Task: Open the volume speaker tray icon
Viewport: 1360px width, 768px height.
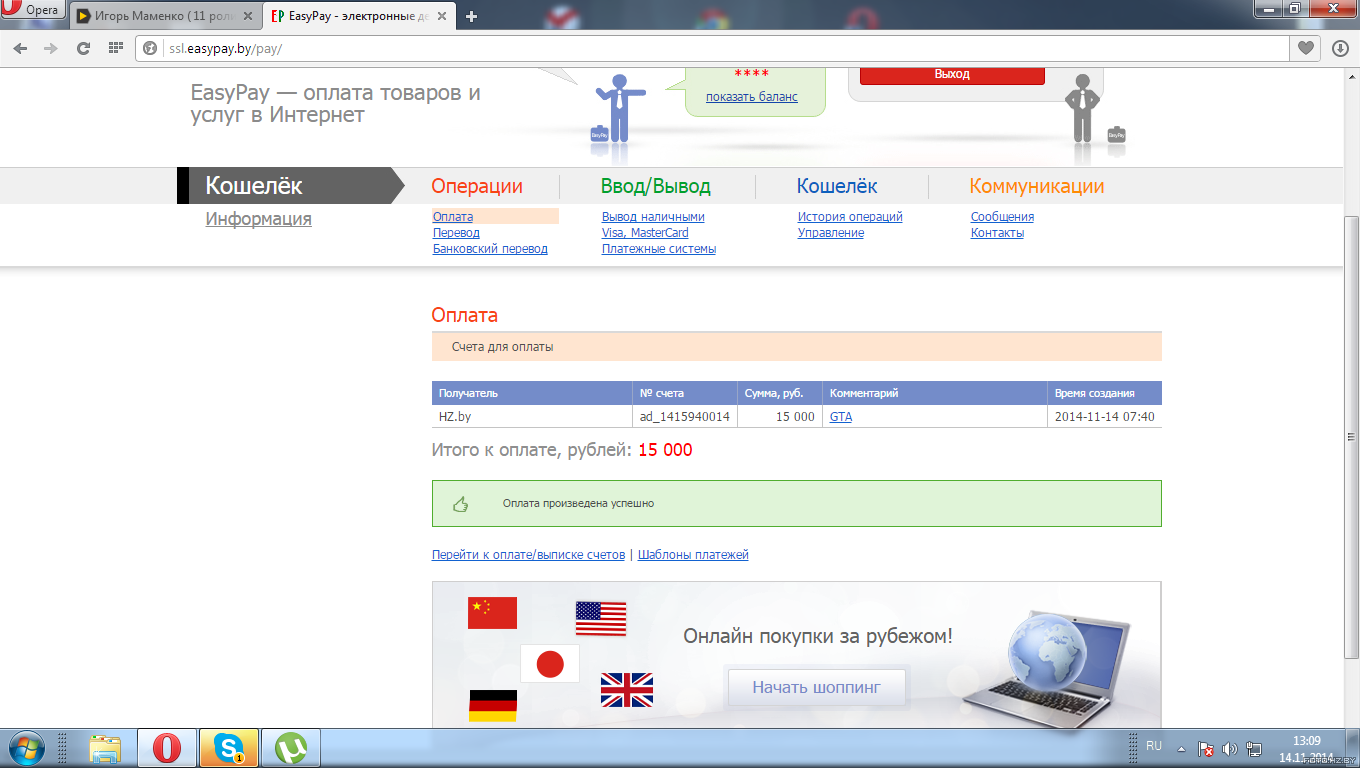Action: [x=1229, y=748]
